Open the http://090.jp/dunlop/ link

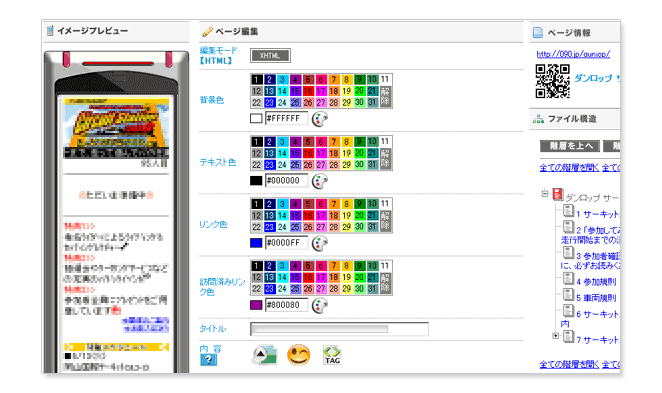point(573,54)
